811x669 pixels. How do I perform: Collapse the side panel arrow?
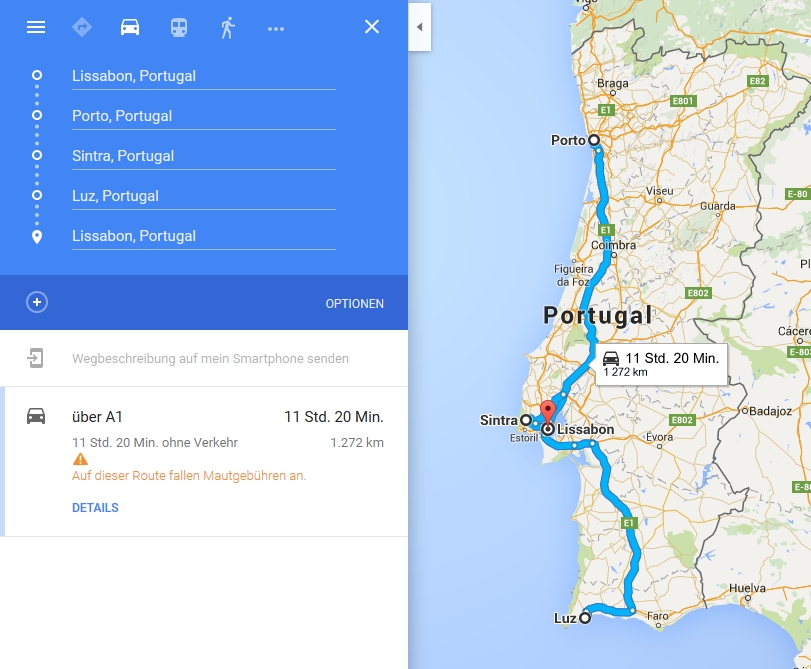coord(419,27)
